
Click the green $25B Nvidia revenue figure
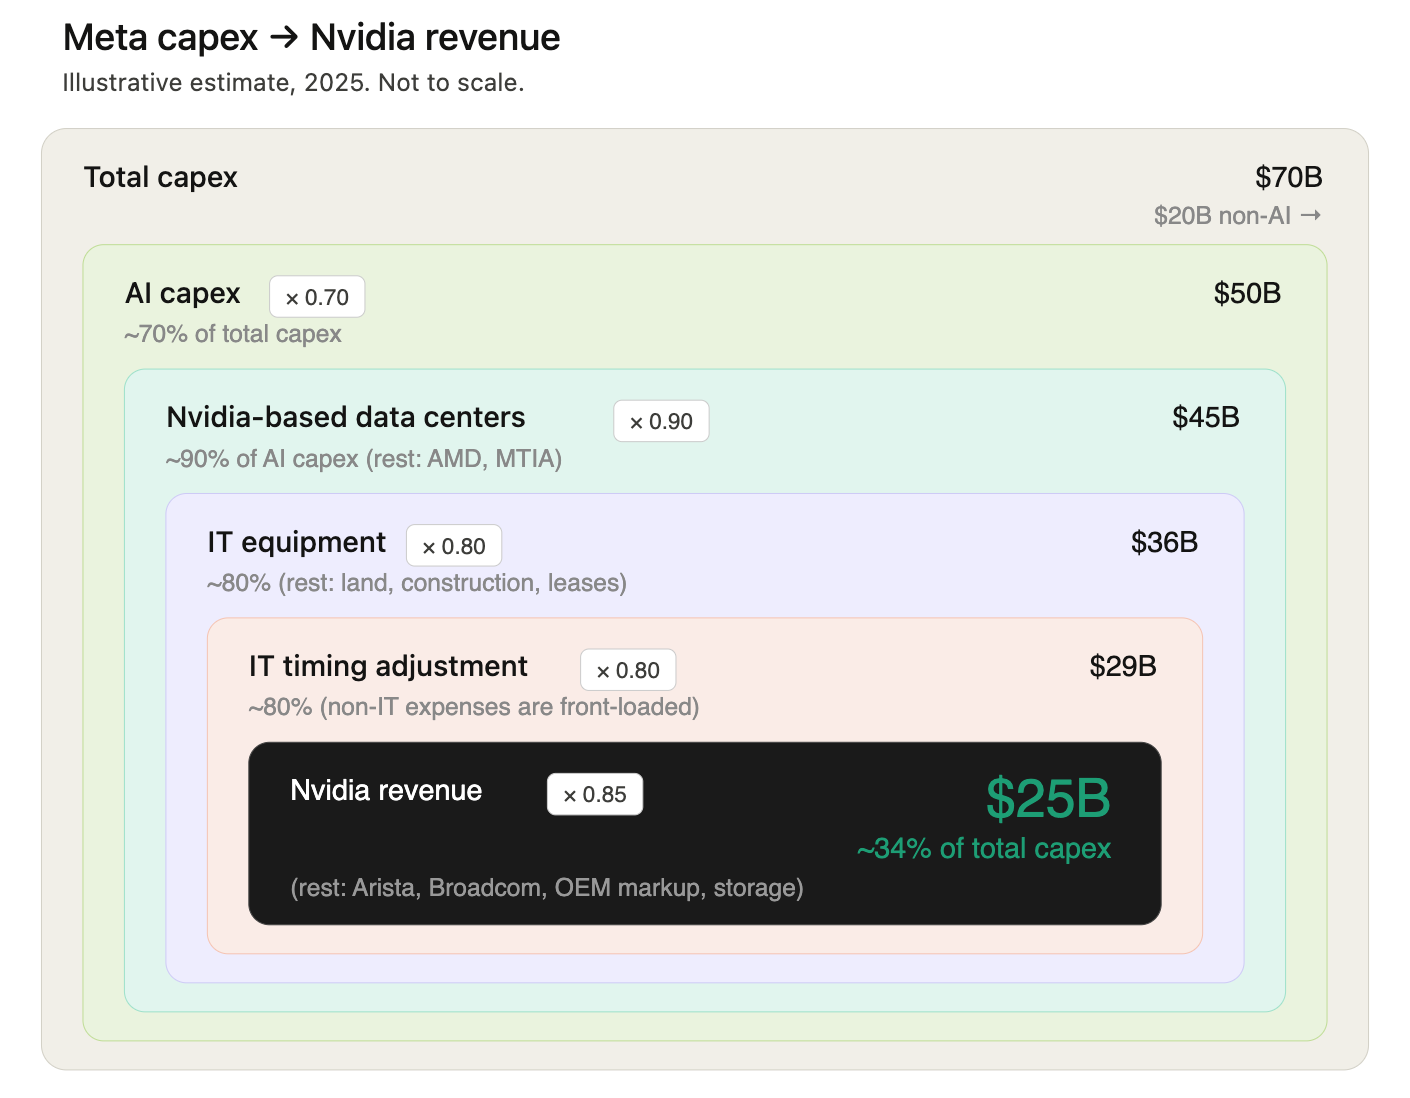click(x=1048, y=798)
